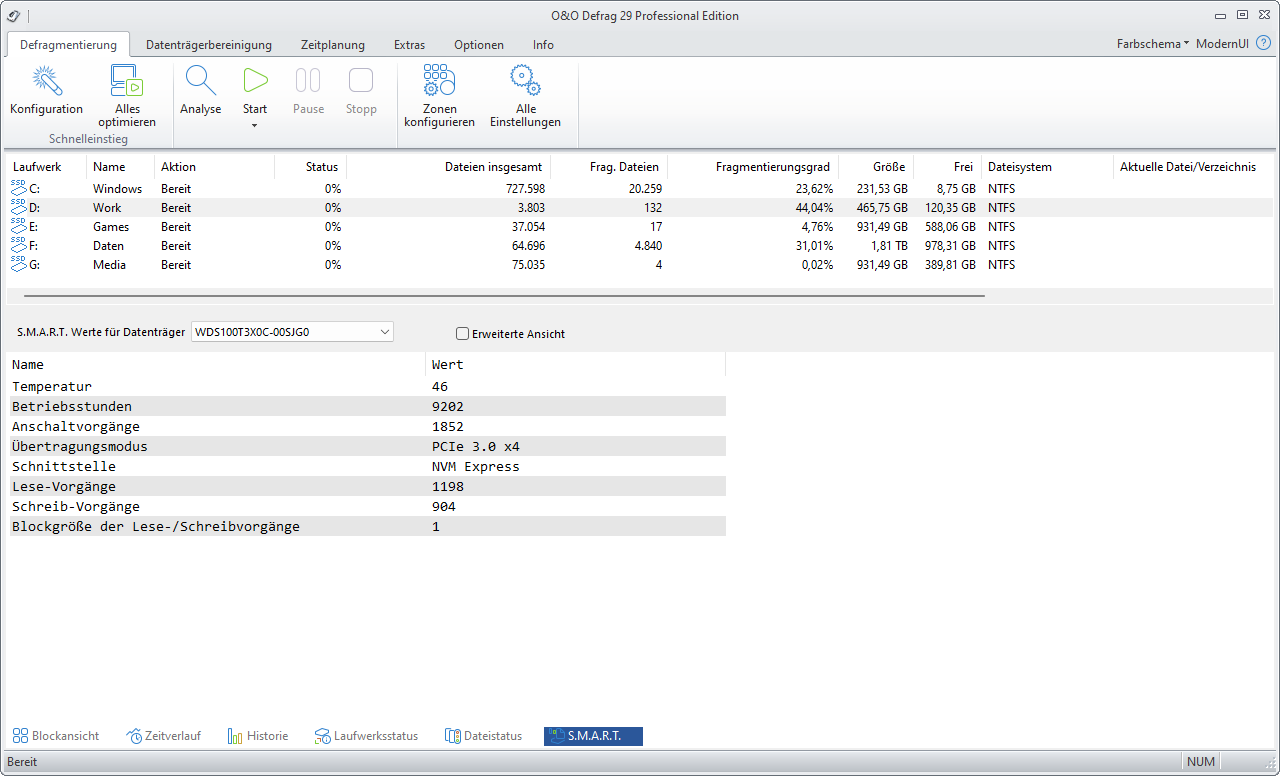Select the Schreib-Vorgänge row
The height and width of the screenshot is (776, 1280).
[367, 506]
